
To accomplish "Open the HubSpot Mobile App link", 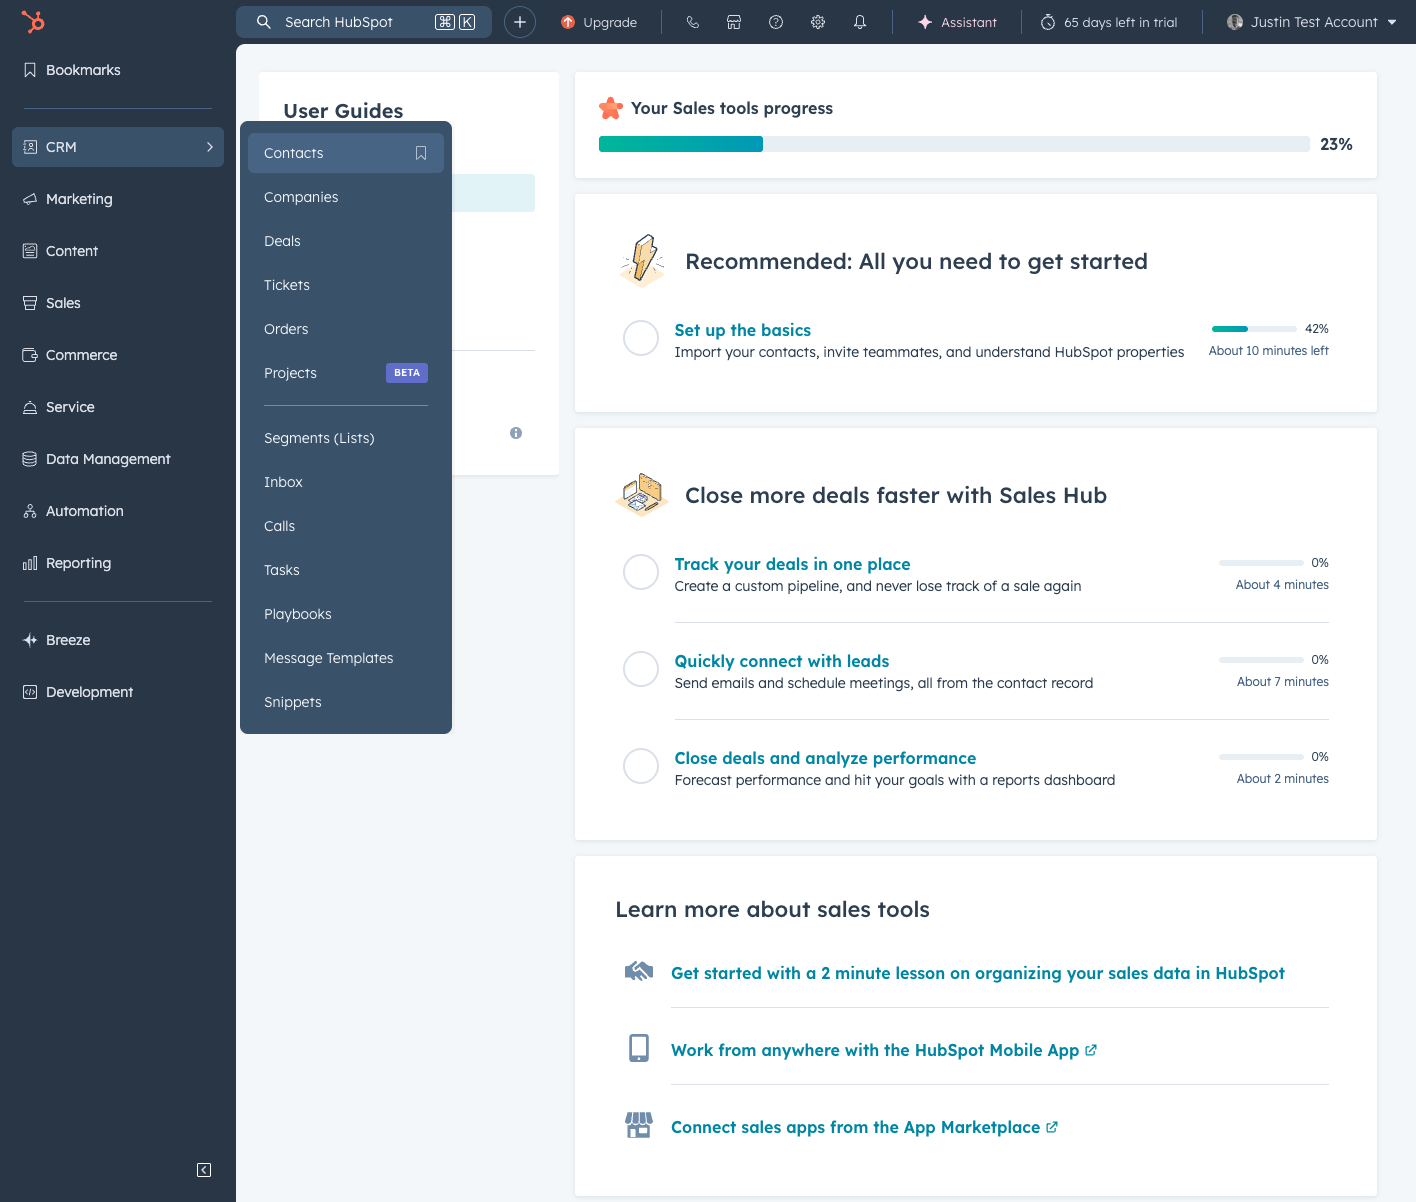I will point(884,1050).
